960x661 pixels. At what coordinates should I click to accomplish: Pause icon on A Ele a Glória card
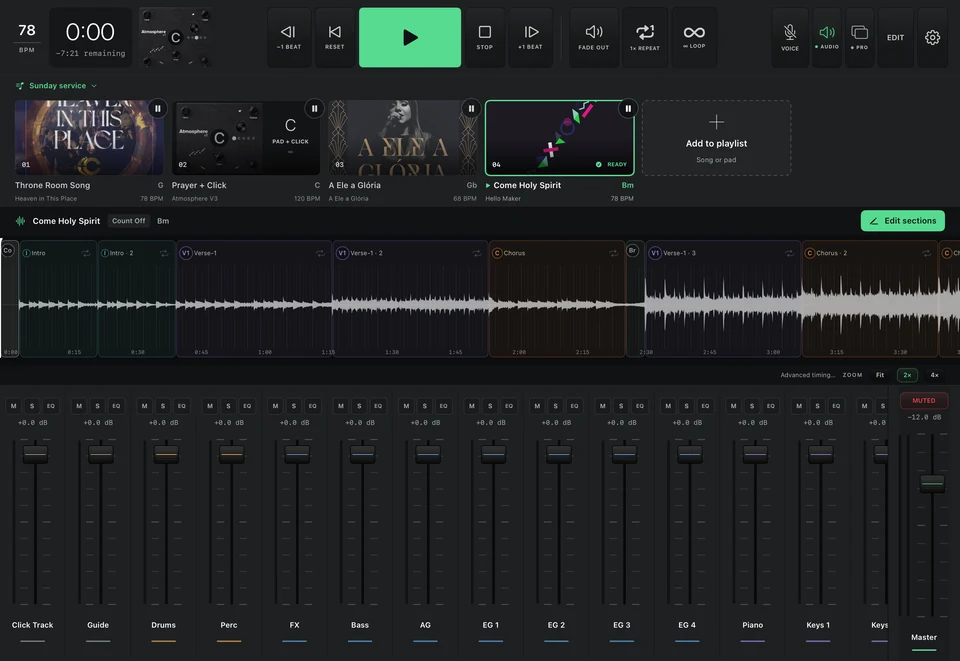tap(471, 108)
